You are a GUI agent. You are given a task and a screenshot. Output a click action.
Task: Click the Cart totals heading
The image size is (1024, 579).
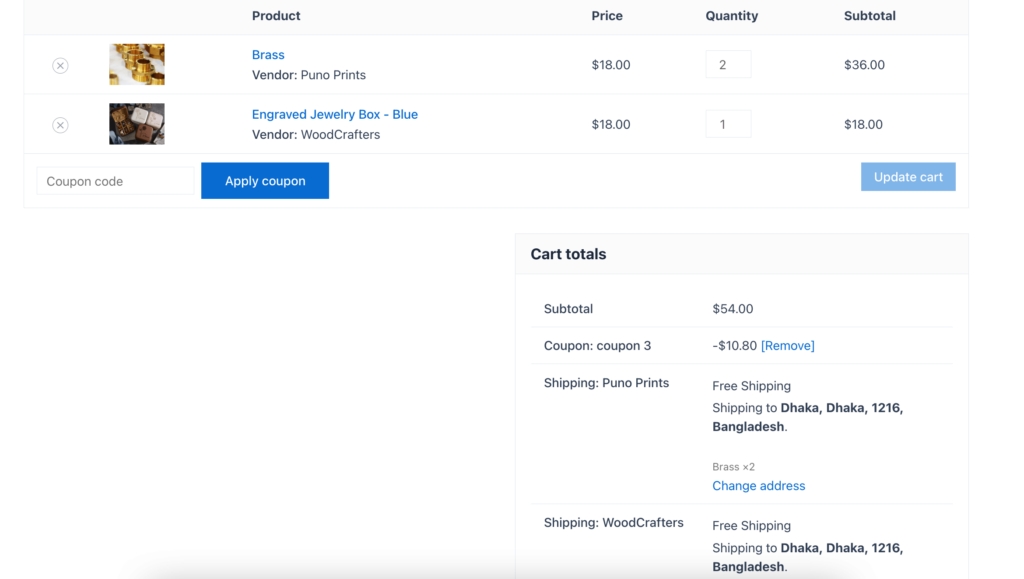pyautogui.click(x=568, y=253)
